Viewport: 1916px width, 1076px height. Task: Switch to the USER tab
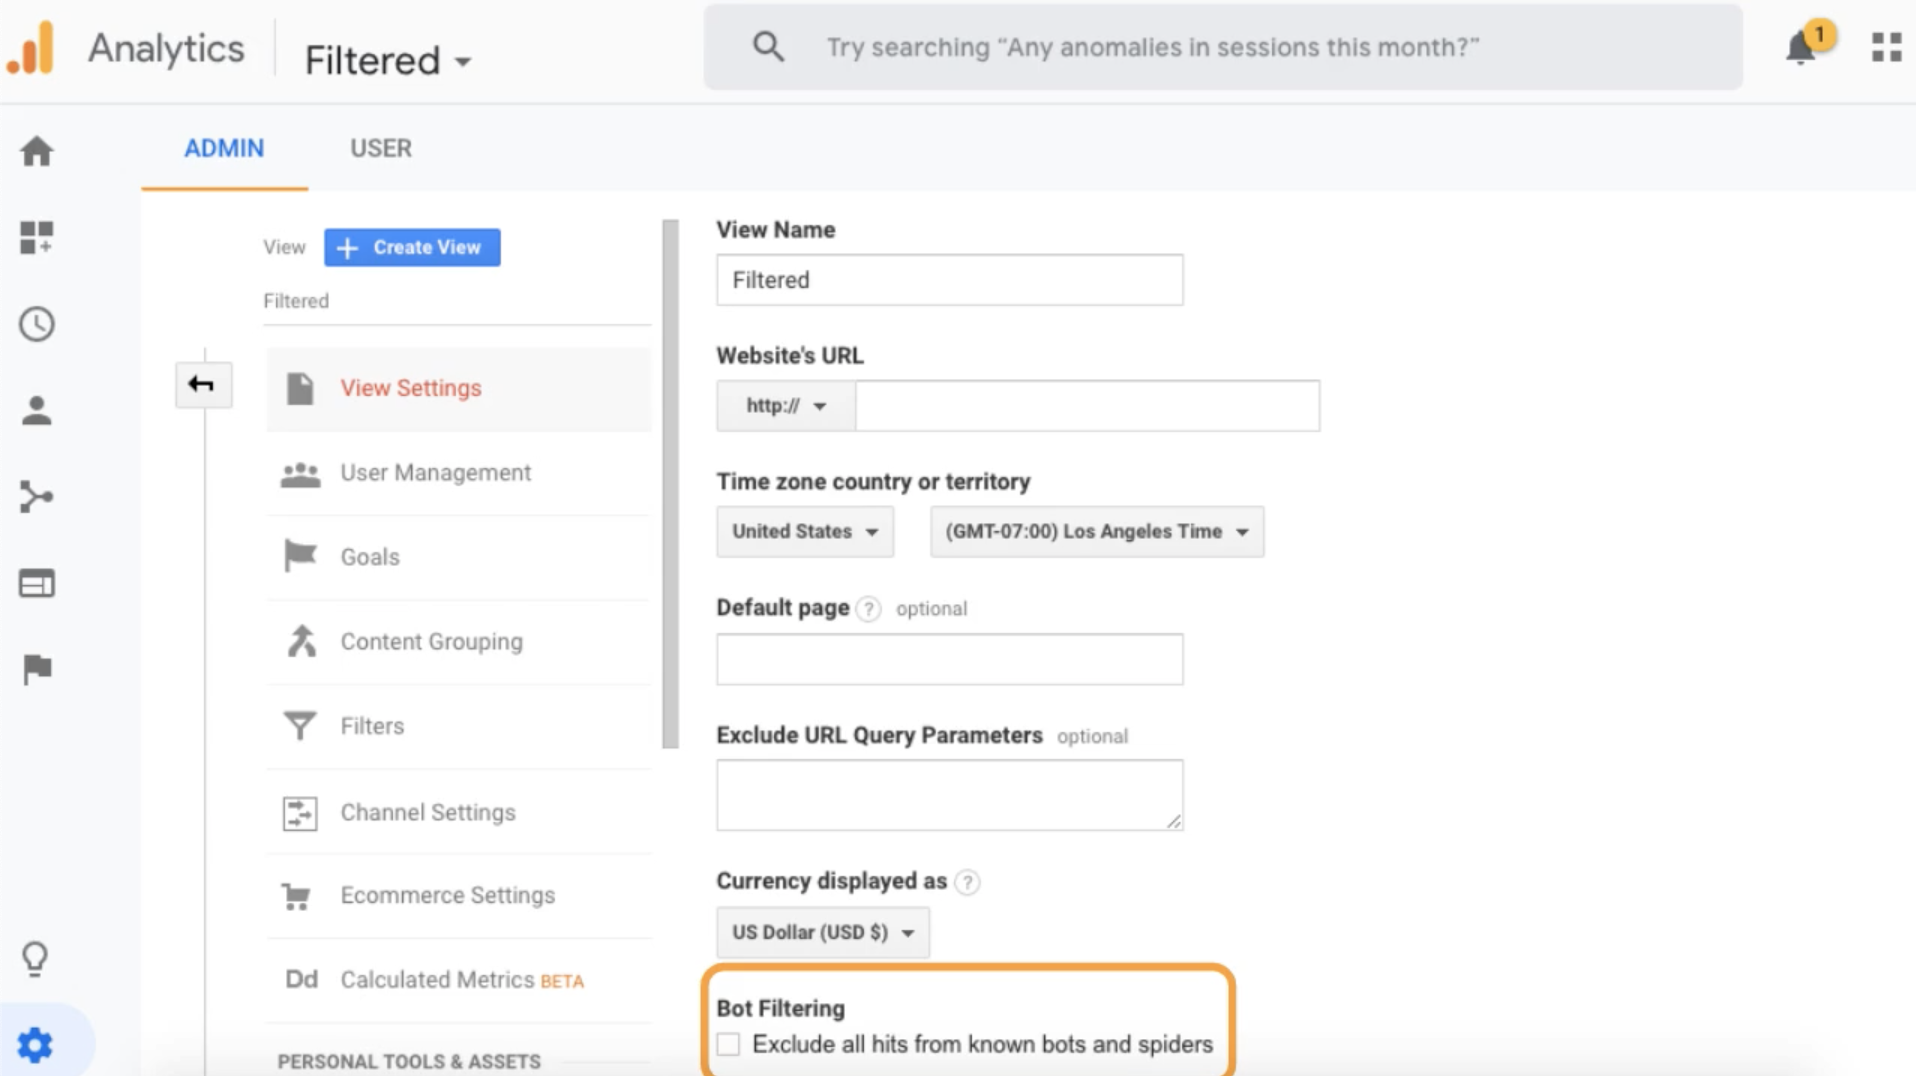point(380,148)
